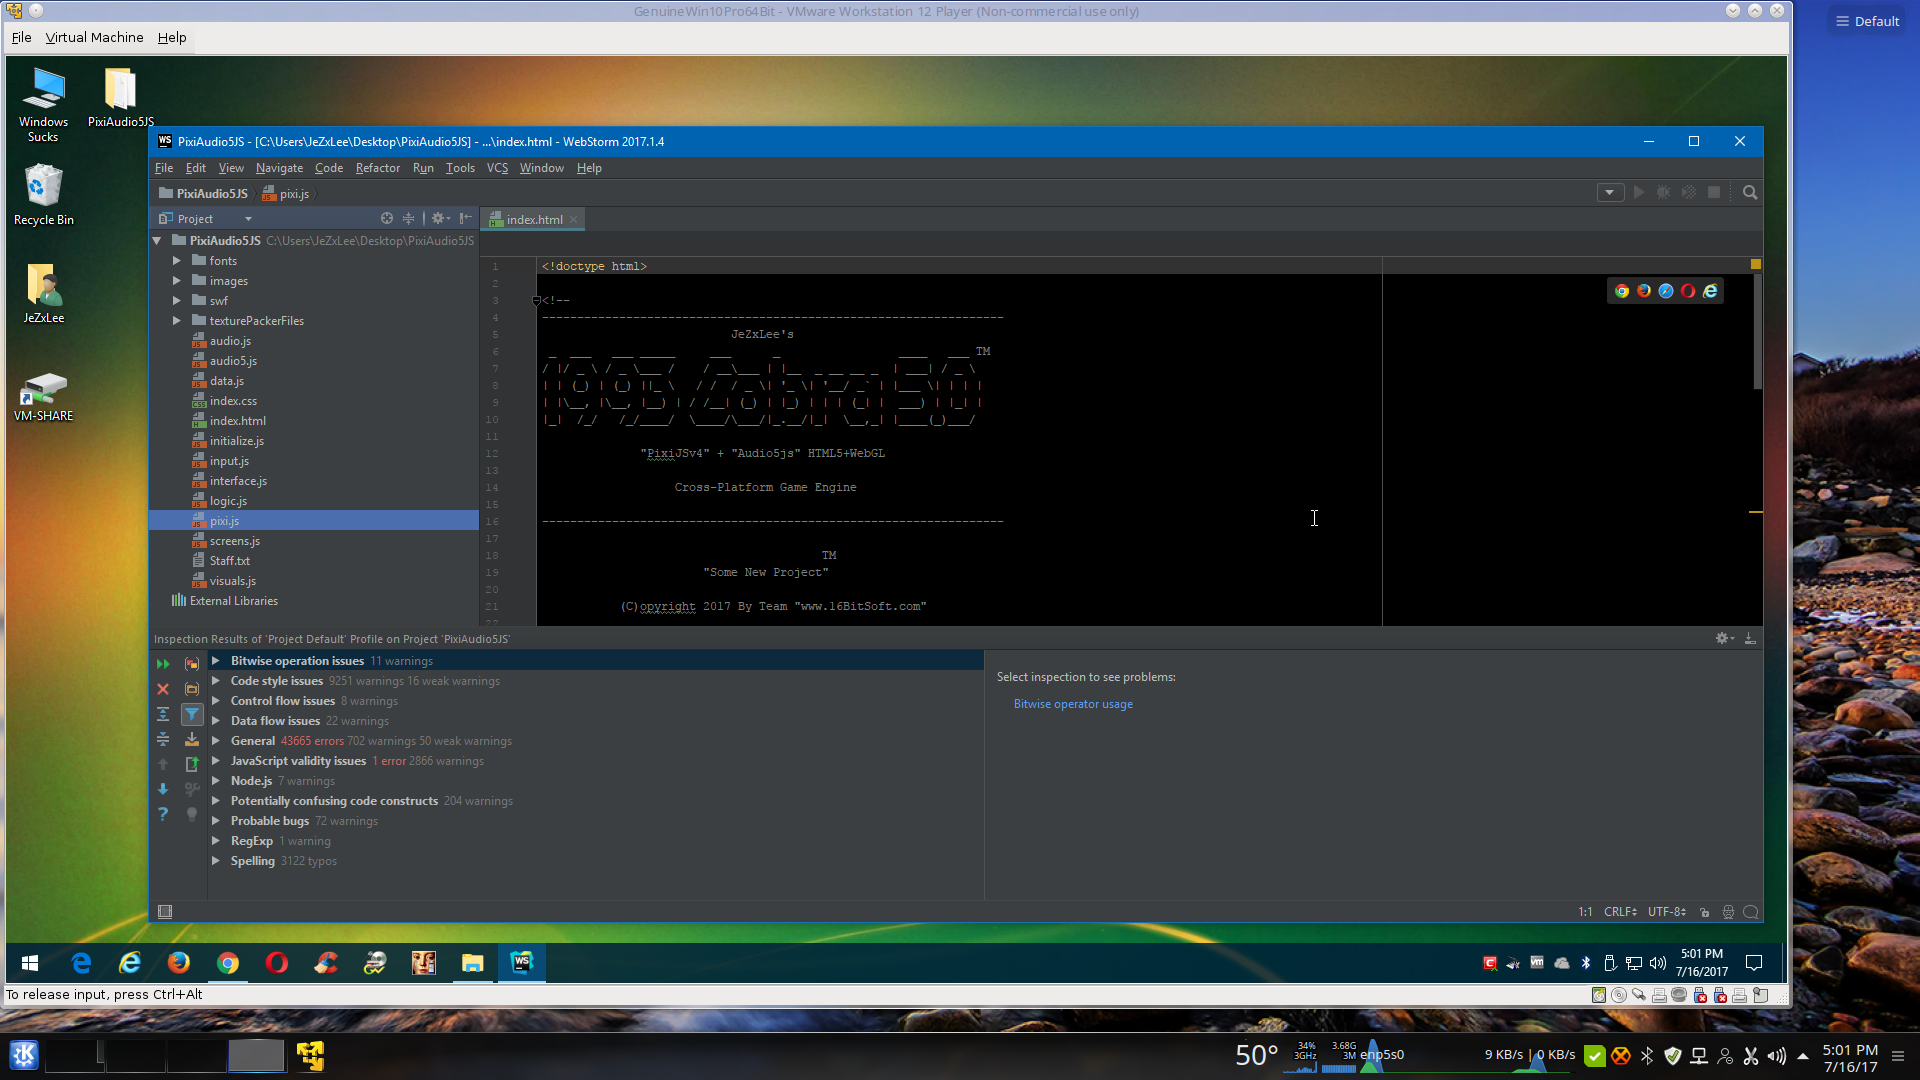
Task: Click fold toggle beside comment line 3
Action: 537,300
